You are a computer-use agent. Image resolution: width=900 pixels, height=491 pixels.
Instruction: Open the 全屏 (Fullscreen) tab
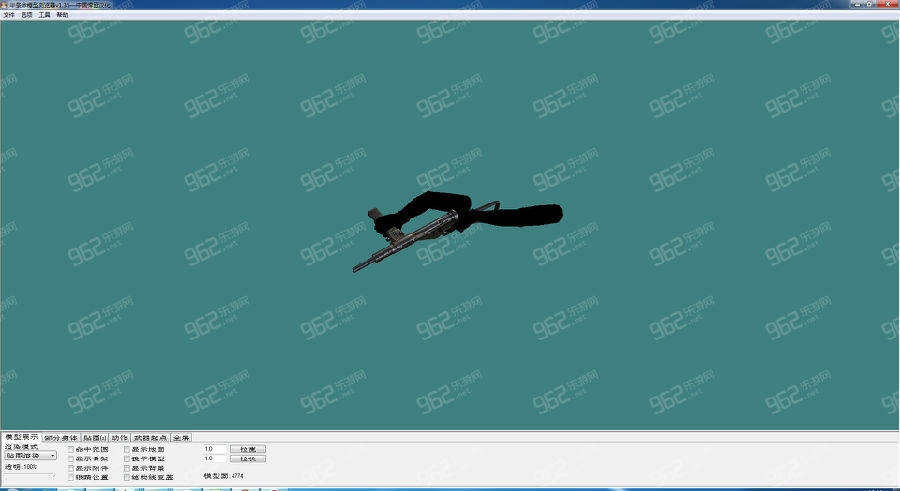click(x=181, y=438)
